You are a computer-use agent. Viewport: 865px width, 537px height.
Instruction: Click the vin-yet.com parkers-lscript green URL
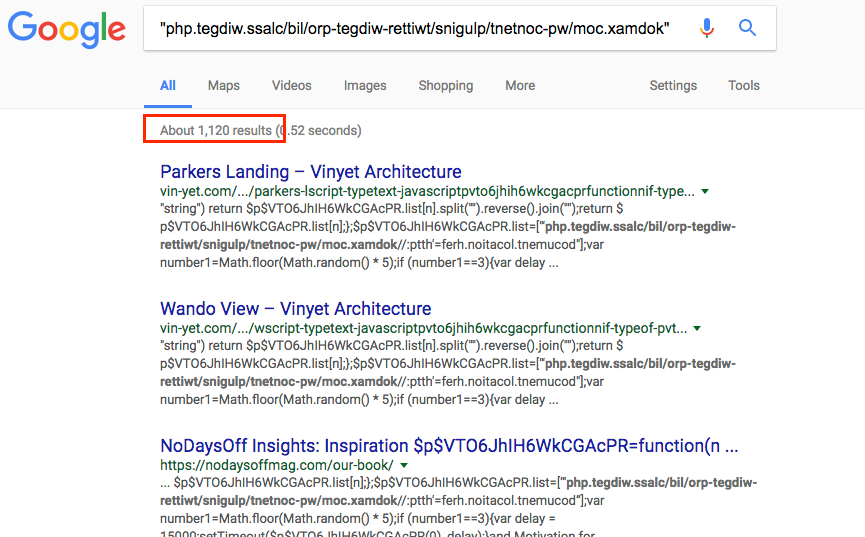click(428, 192)
